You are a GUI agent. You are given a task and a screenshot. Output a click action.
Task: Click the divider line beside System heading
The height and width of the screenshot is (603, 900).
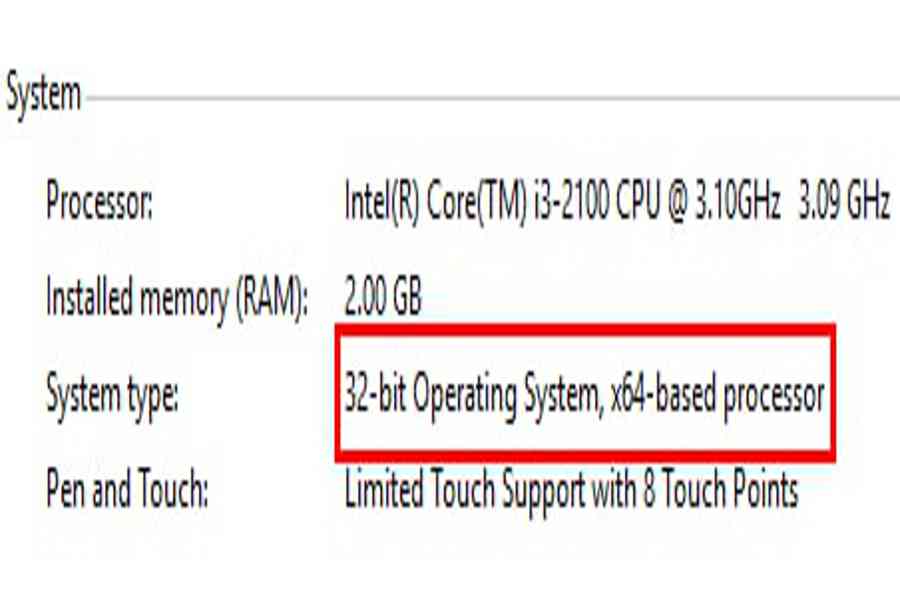[490, 99]
